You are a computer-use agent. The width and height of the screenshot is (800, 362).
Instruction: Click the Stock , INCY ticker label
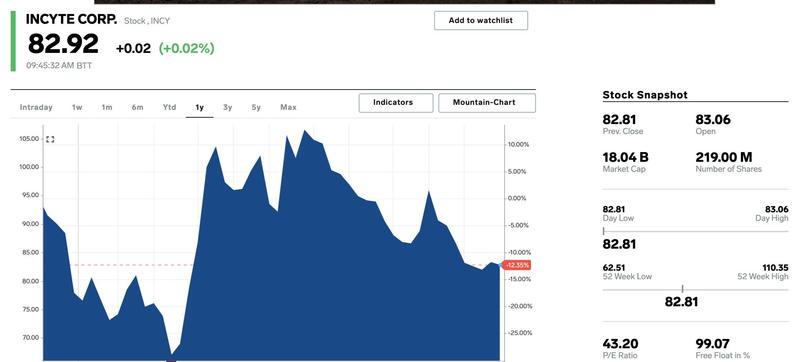pyautogui.click(x=147, y=21)
